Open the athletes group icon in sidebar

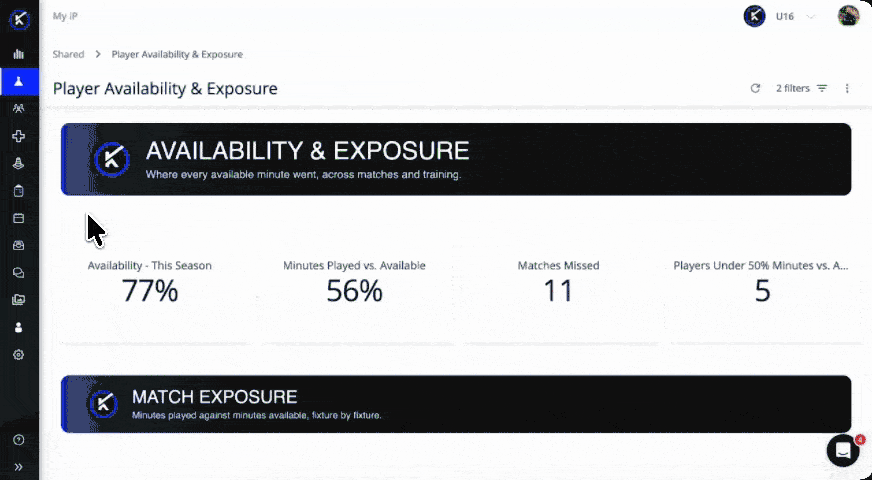pos(19,108)
